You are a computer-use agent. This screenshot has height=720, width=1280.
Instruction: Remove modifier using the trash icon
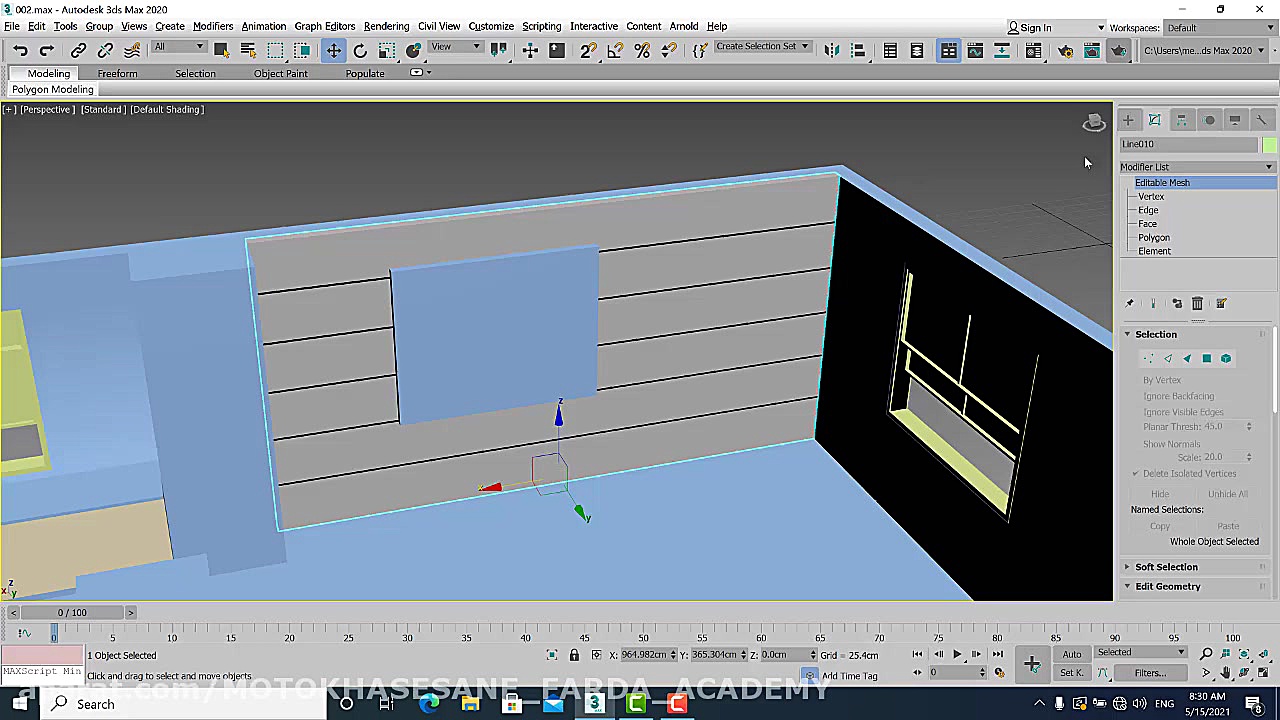pos(1197,304)
